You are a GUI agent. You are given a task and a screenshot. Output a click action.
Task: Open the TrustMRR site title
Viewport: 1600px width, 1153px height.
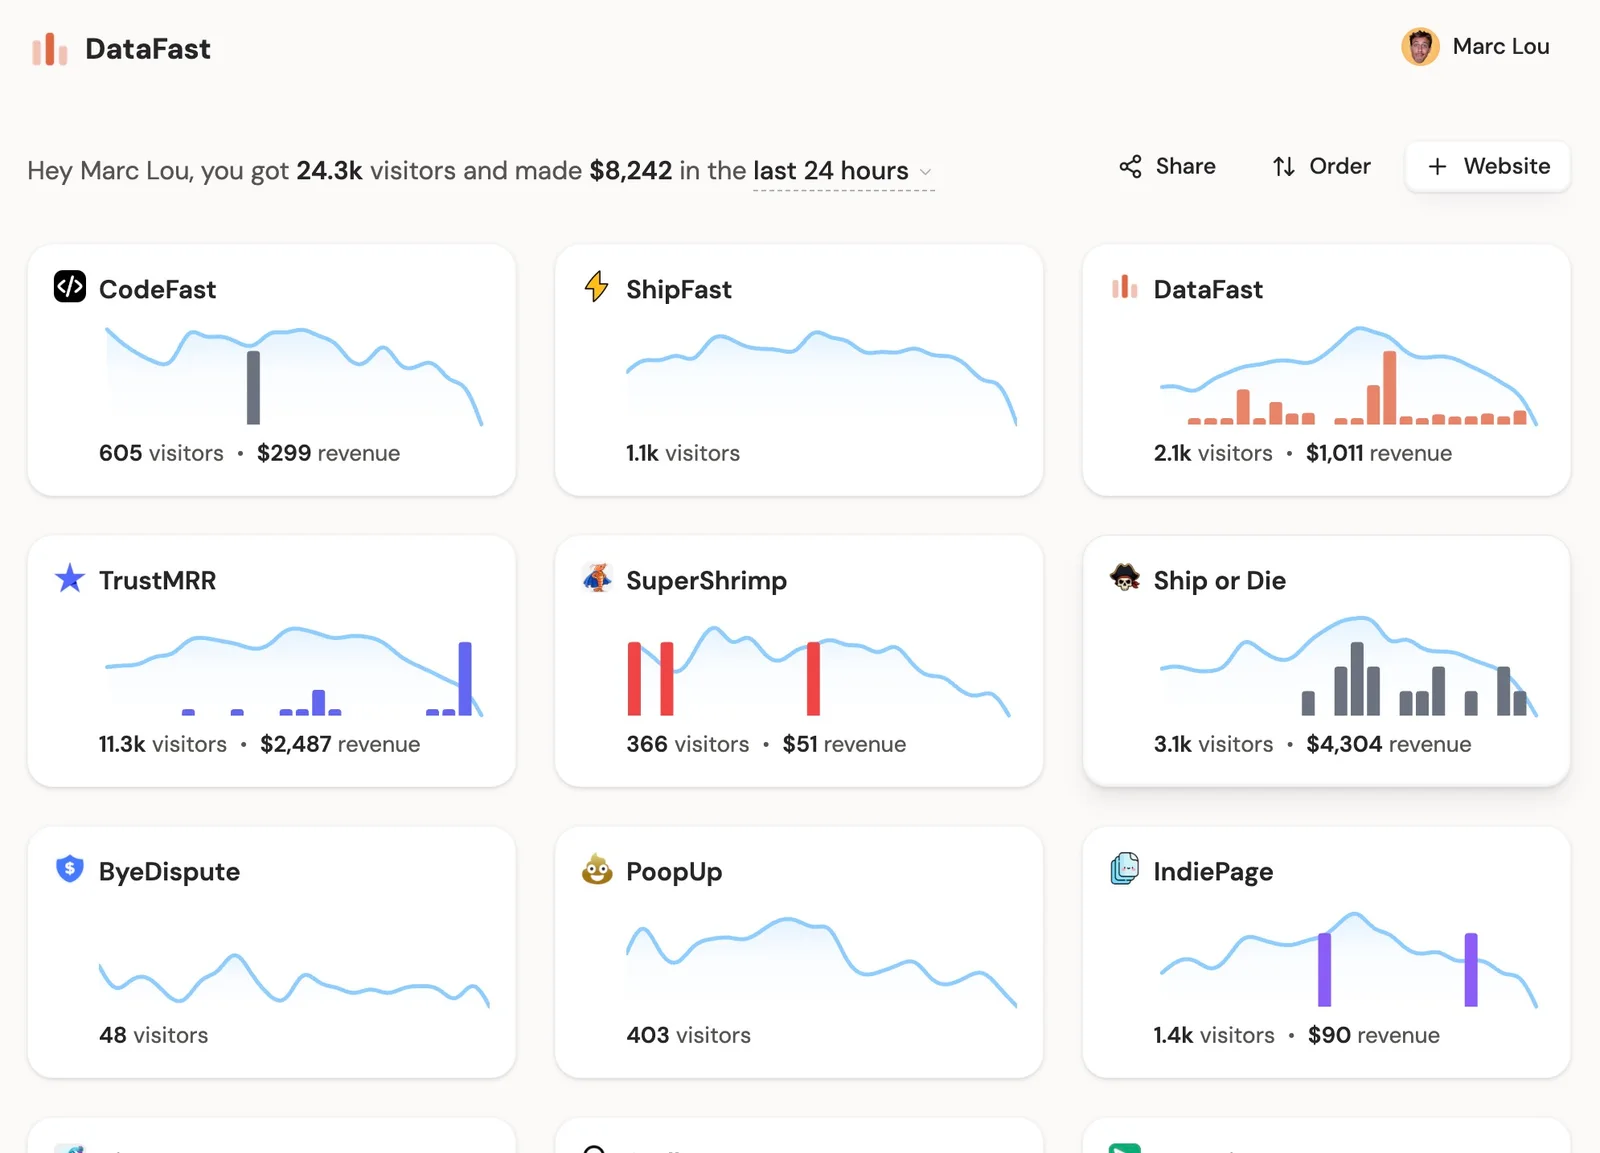pos(157,580)
